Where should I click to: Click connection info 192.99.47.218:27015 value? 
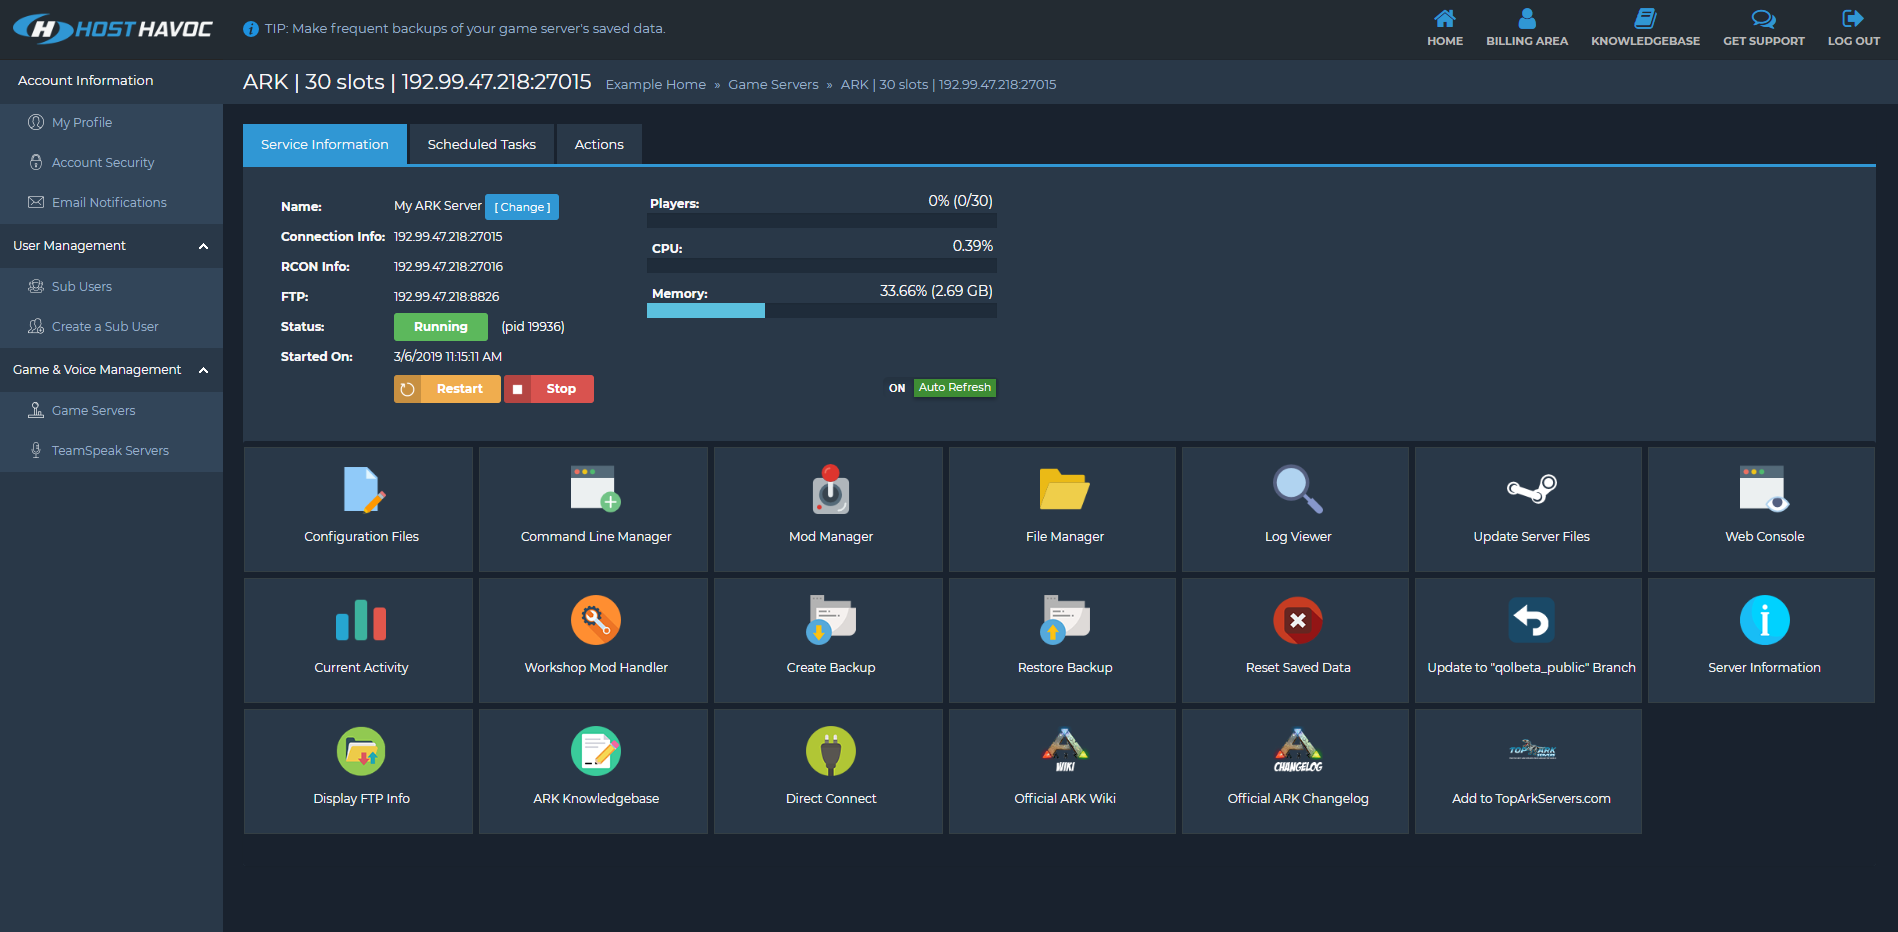pos(448,237)
